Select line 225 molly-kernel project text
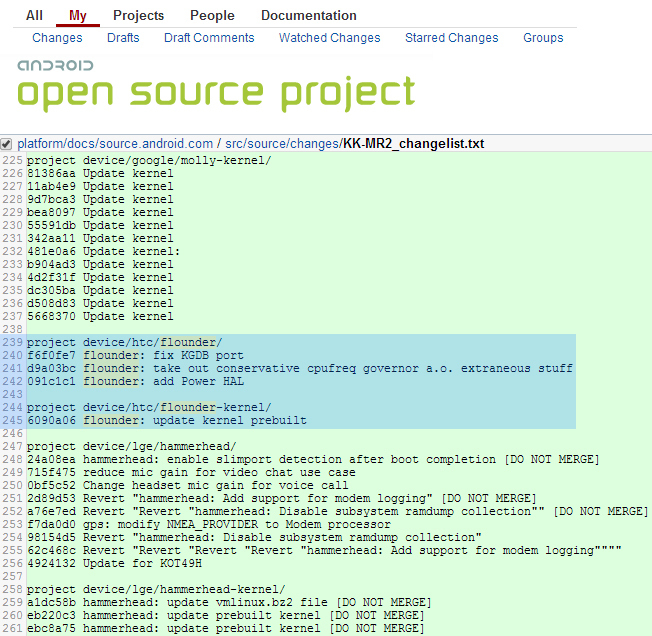Screen dimensions: 652x636 (149, 160)
